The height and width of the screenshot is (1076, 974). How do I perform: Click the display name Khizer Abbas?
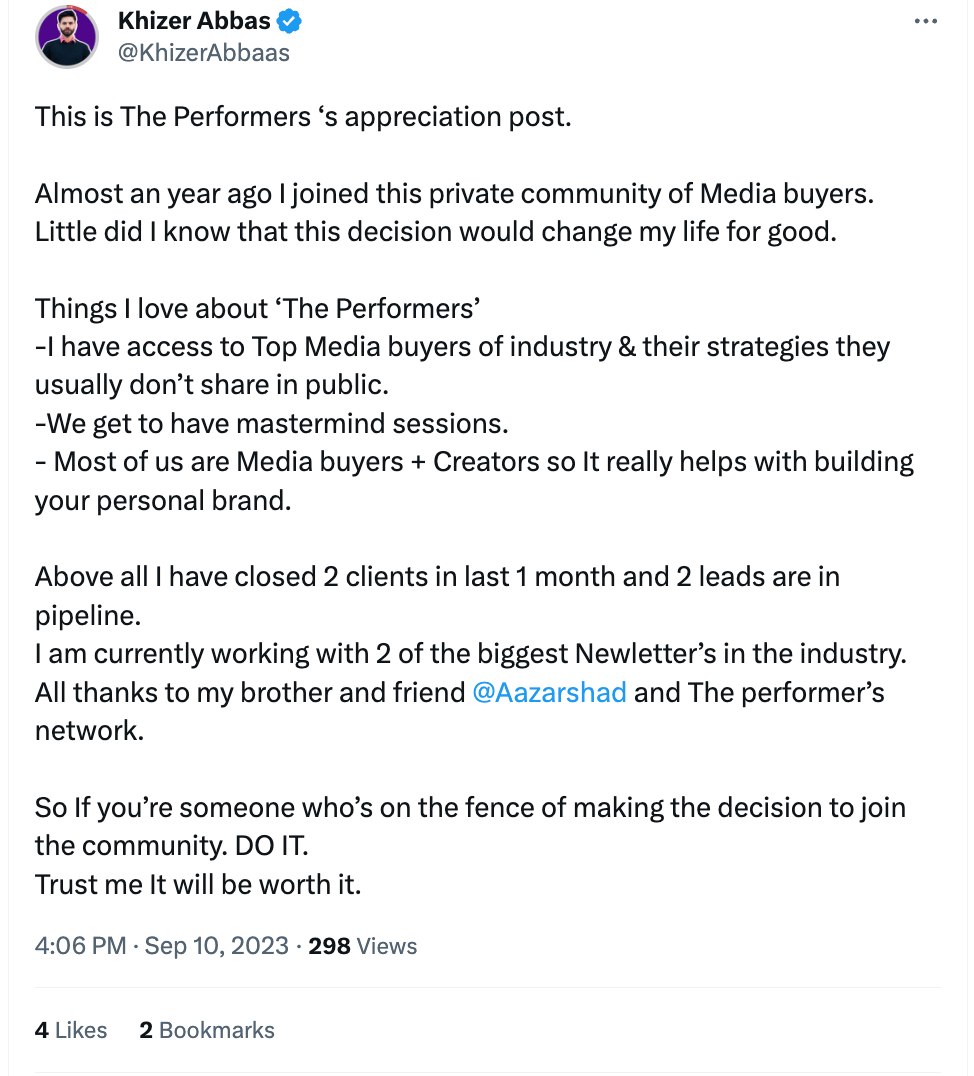pos(196,21)
